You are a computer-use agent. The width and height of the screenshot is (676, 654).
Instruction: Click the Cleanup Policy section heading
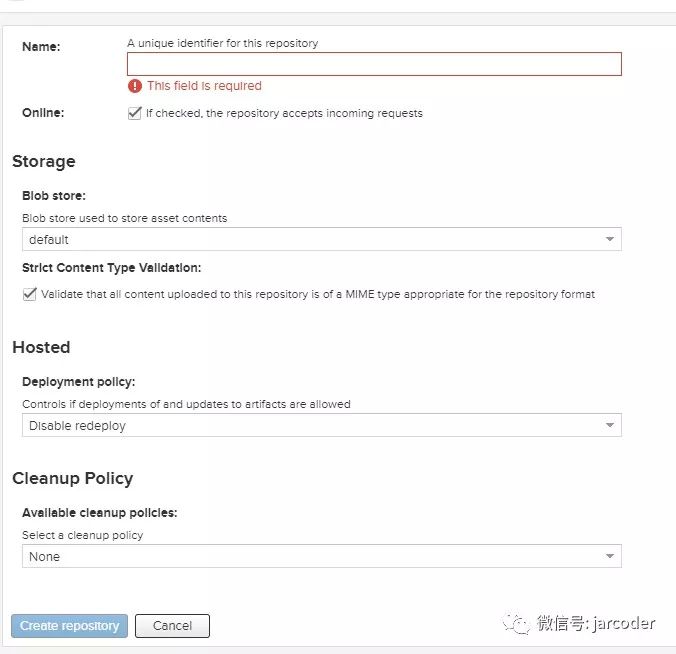coord(72,478)
